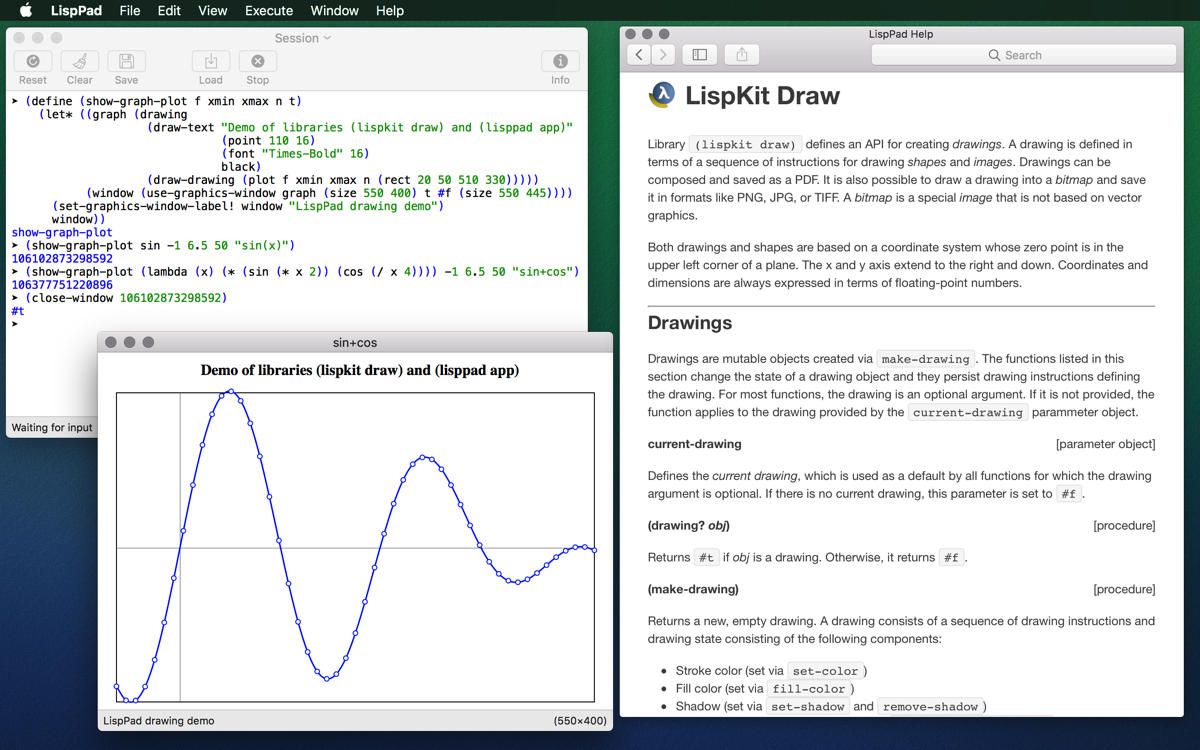Click the 'remove-shadow' code token
This screenshot has width=1200, height=750.
pos(930,707)
